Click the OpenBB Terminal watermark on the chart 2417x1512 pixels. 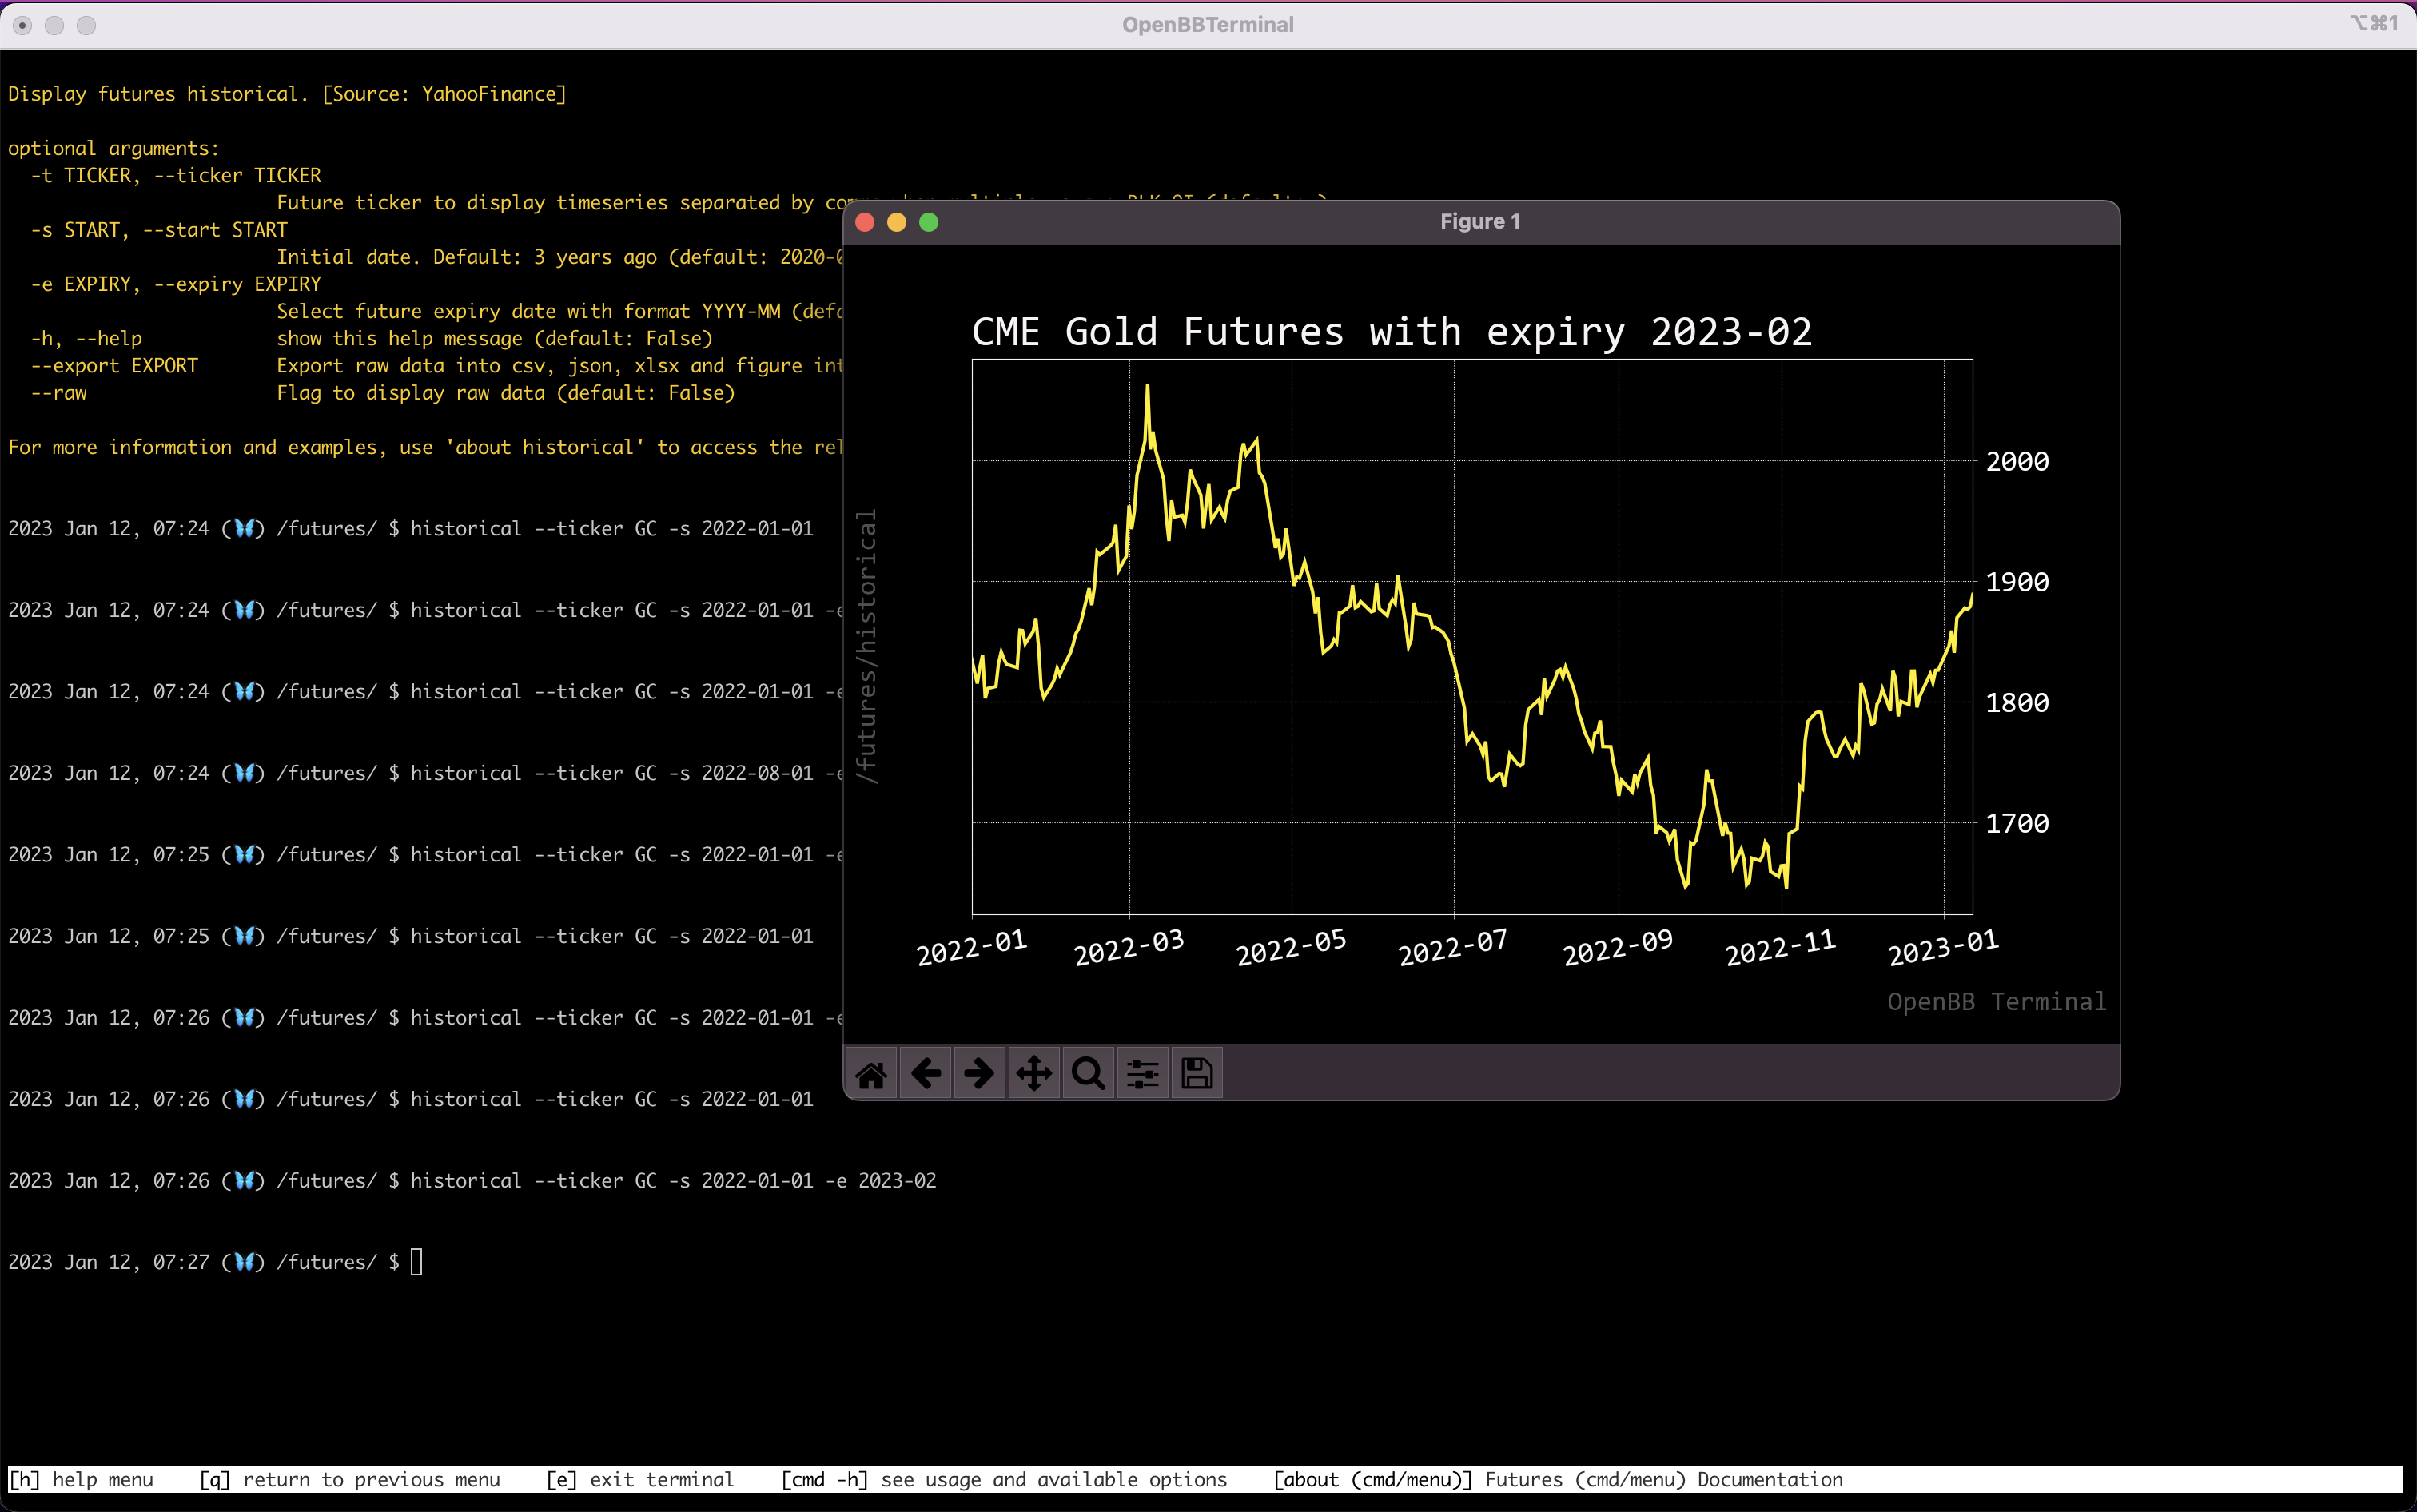1996,1001
